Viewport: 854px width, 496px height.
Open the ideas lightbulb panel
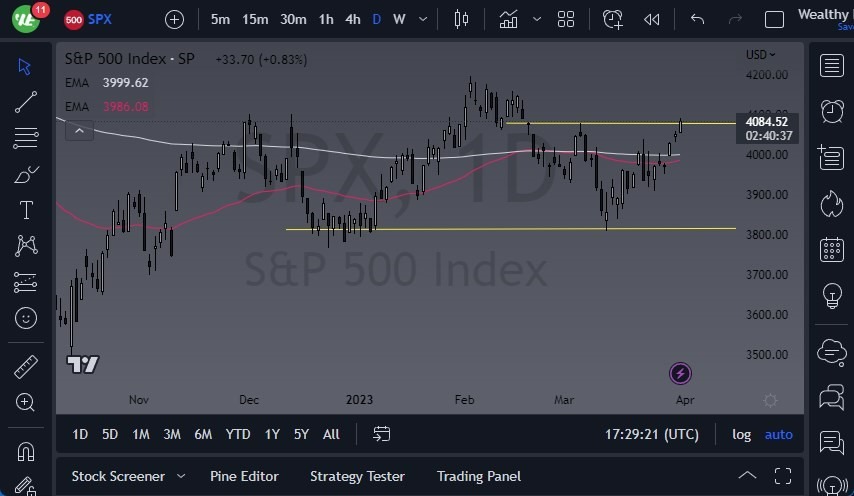(x=832, y=296)
